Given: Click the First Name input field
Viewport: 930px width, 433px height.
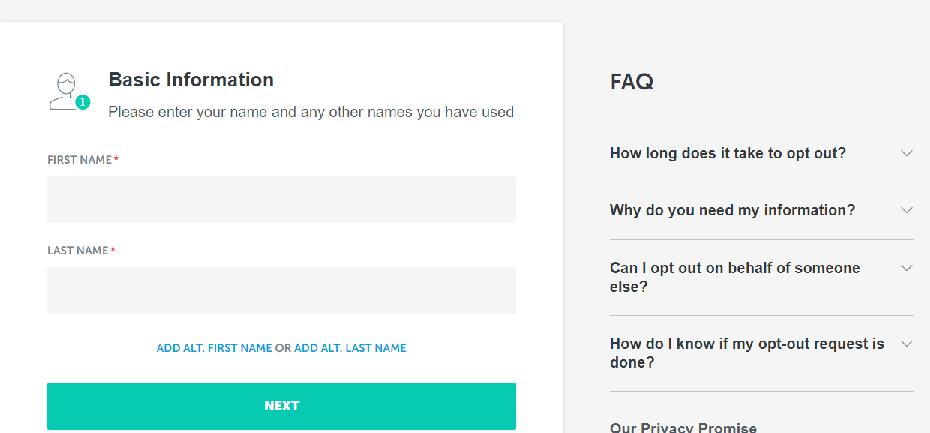Looking at the screenshot, I should (x=281, y=199).
